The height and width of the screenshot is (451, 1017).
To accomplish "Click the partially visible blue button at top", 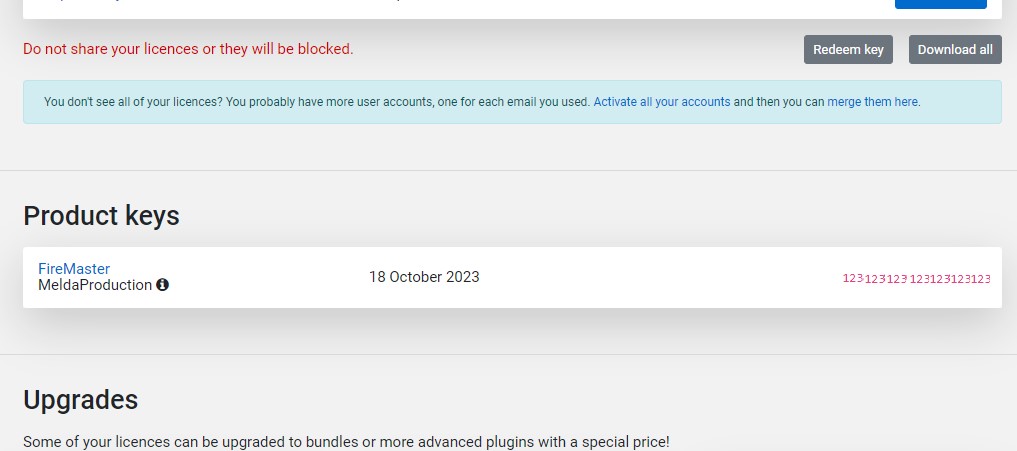I will coord(940,4).
